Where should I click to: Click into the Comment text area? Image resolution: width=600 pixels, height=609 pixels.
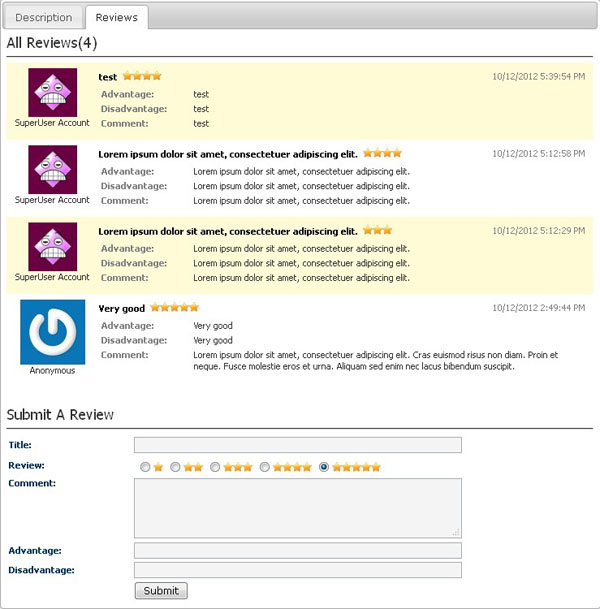(x=298, y=508)
